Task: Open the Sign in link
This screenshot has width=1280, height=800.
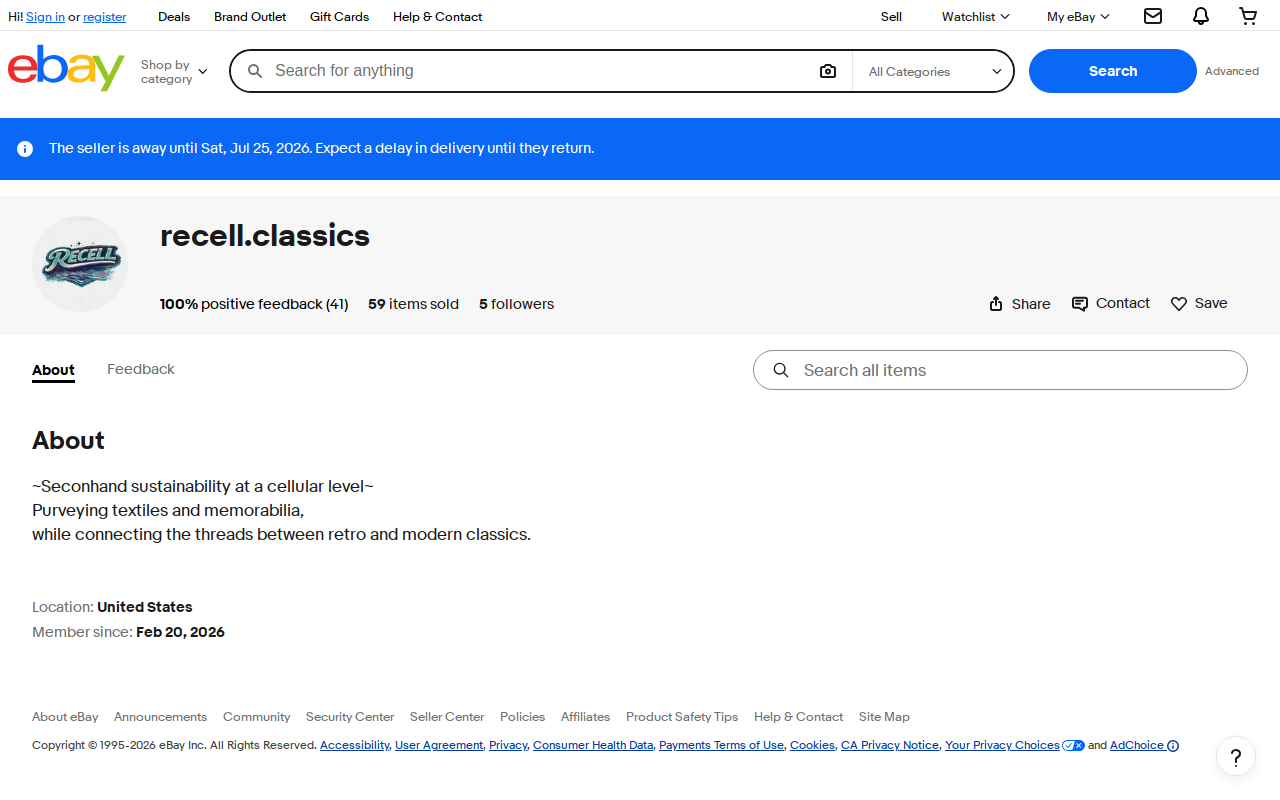Action: click(x=45, y=17)
